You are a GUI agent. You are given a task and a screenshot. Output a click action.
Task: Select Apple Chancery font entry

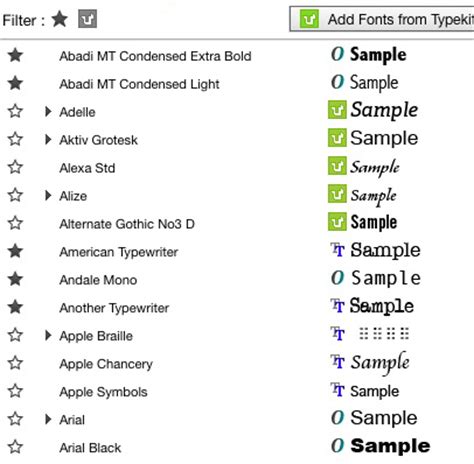[106, 364]
